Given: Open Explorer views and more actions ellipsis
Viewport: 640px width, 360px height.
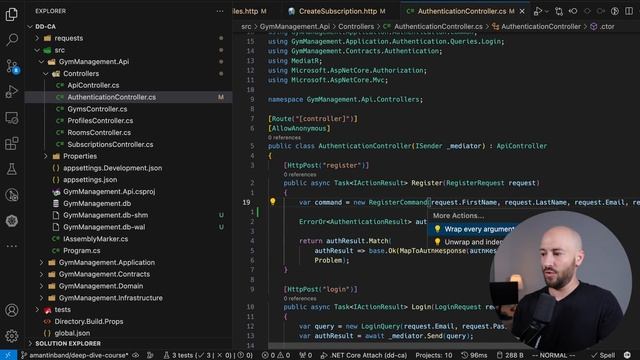Looking at the screenshot, I should click(220, 11).
